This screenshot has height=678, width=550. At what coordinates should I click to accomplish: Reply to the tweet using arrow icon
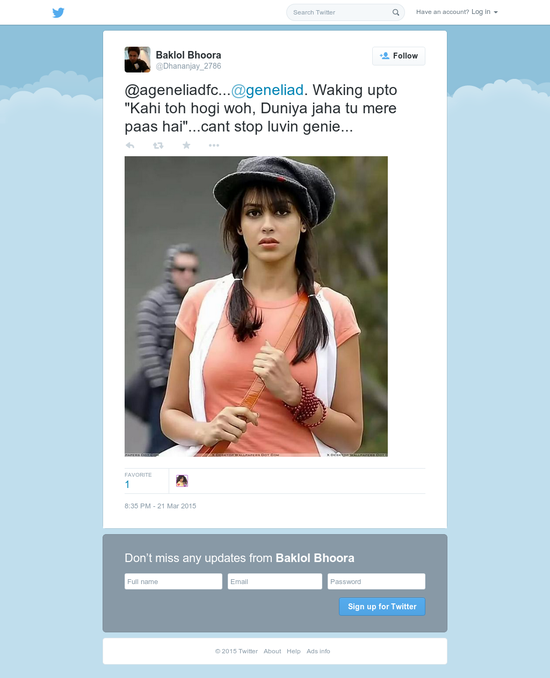130,145
